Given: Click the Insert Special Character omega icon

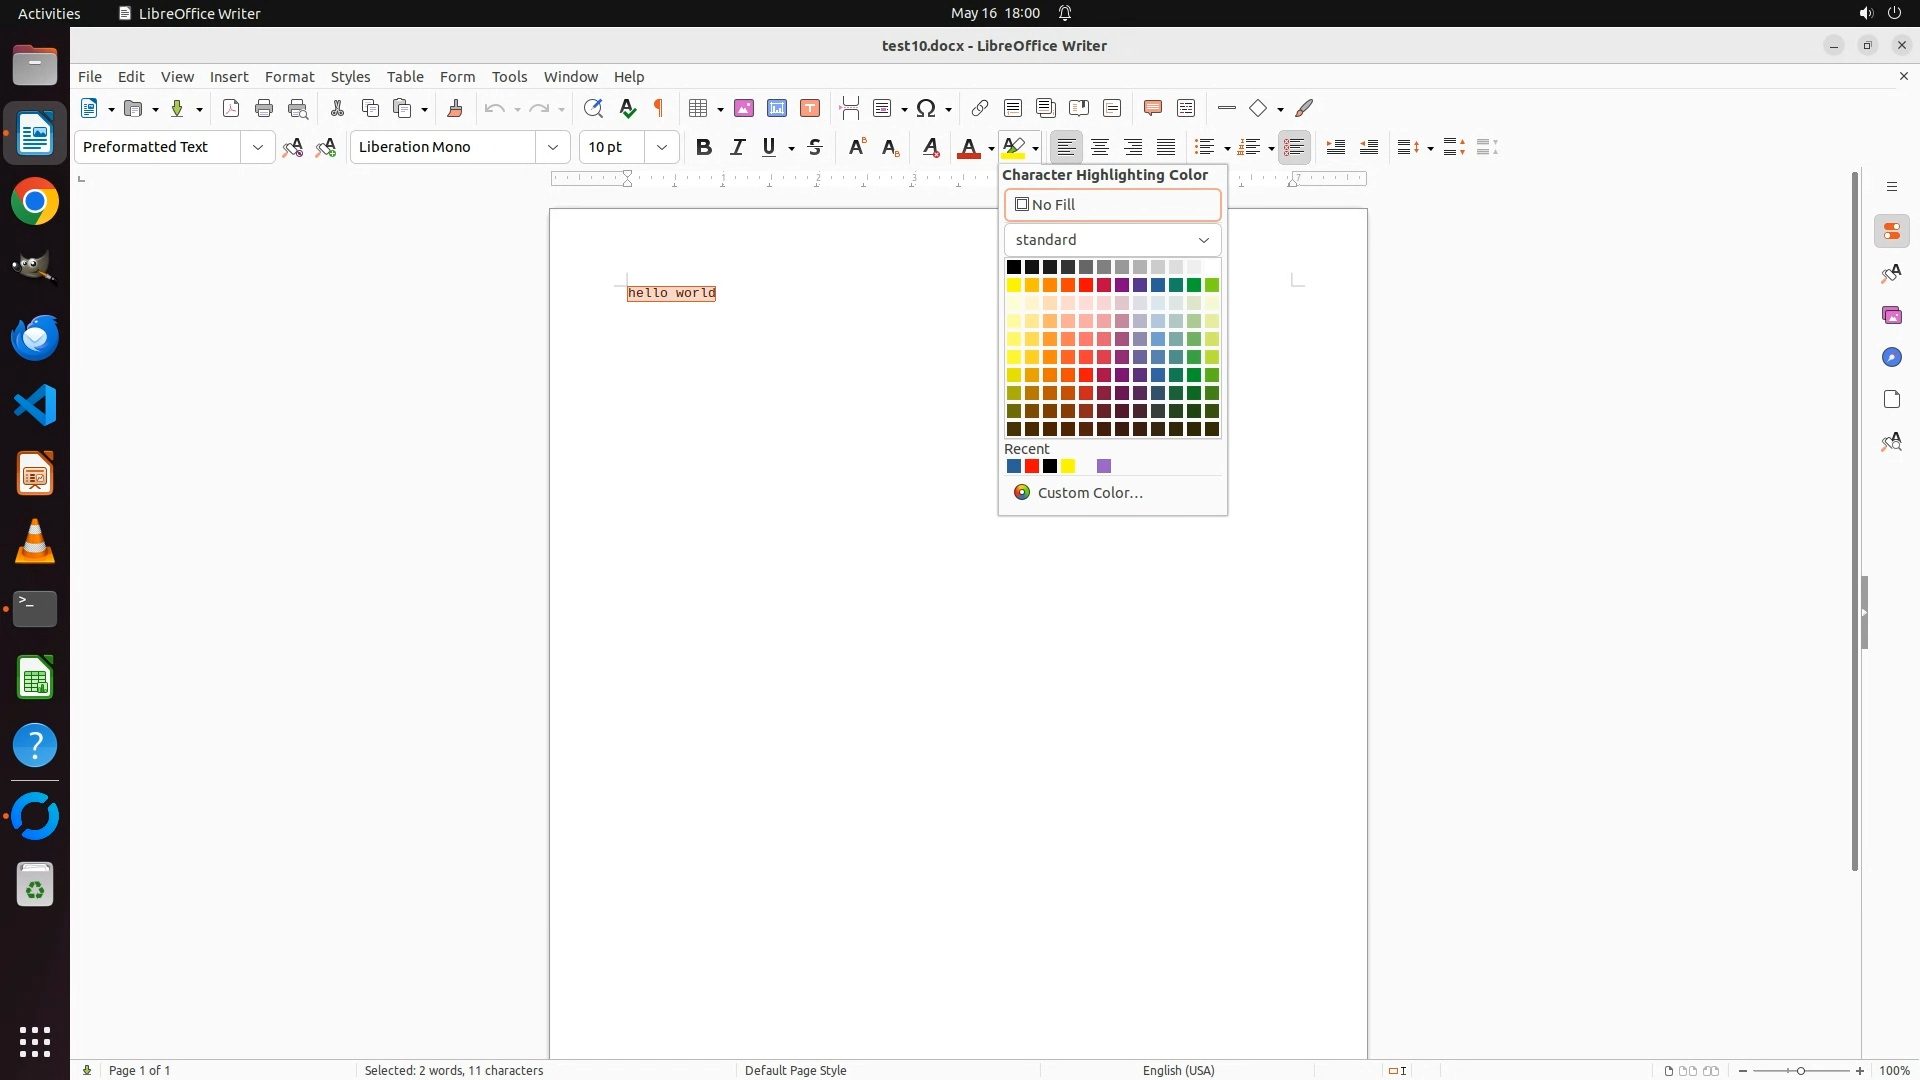Looking at the screenshot, I should [926, 108].
